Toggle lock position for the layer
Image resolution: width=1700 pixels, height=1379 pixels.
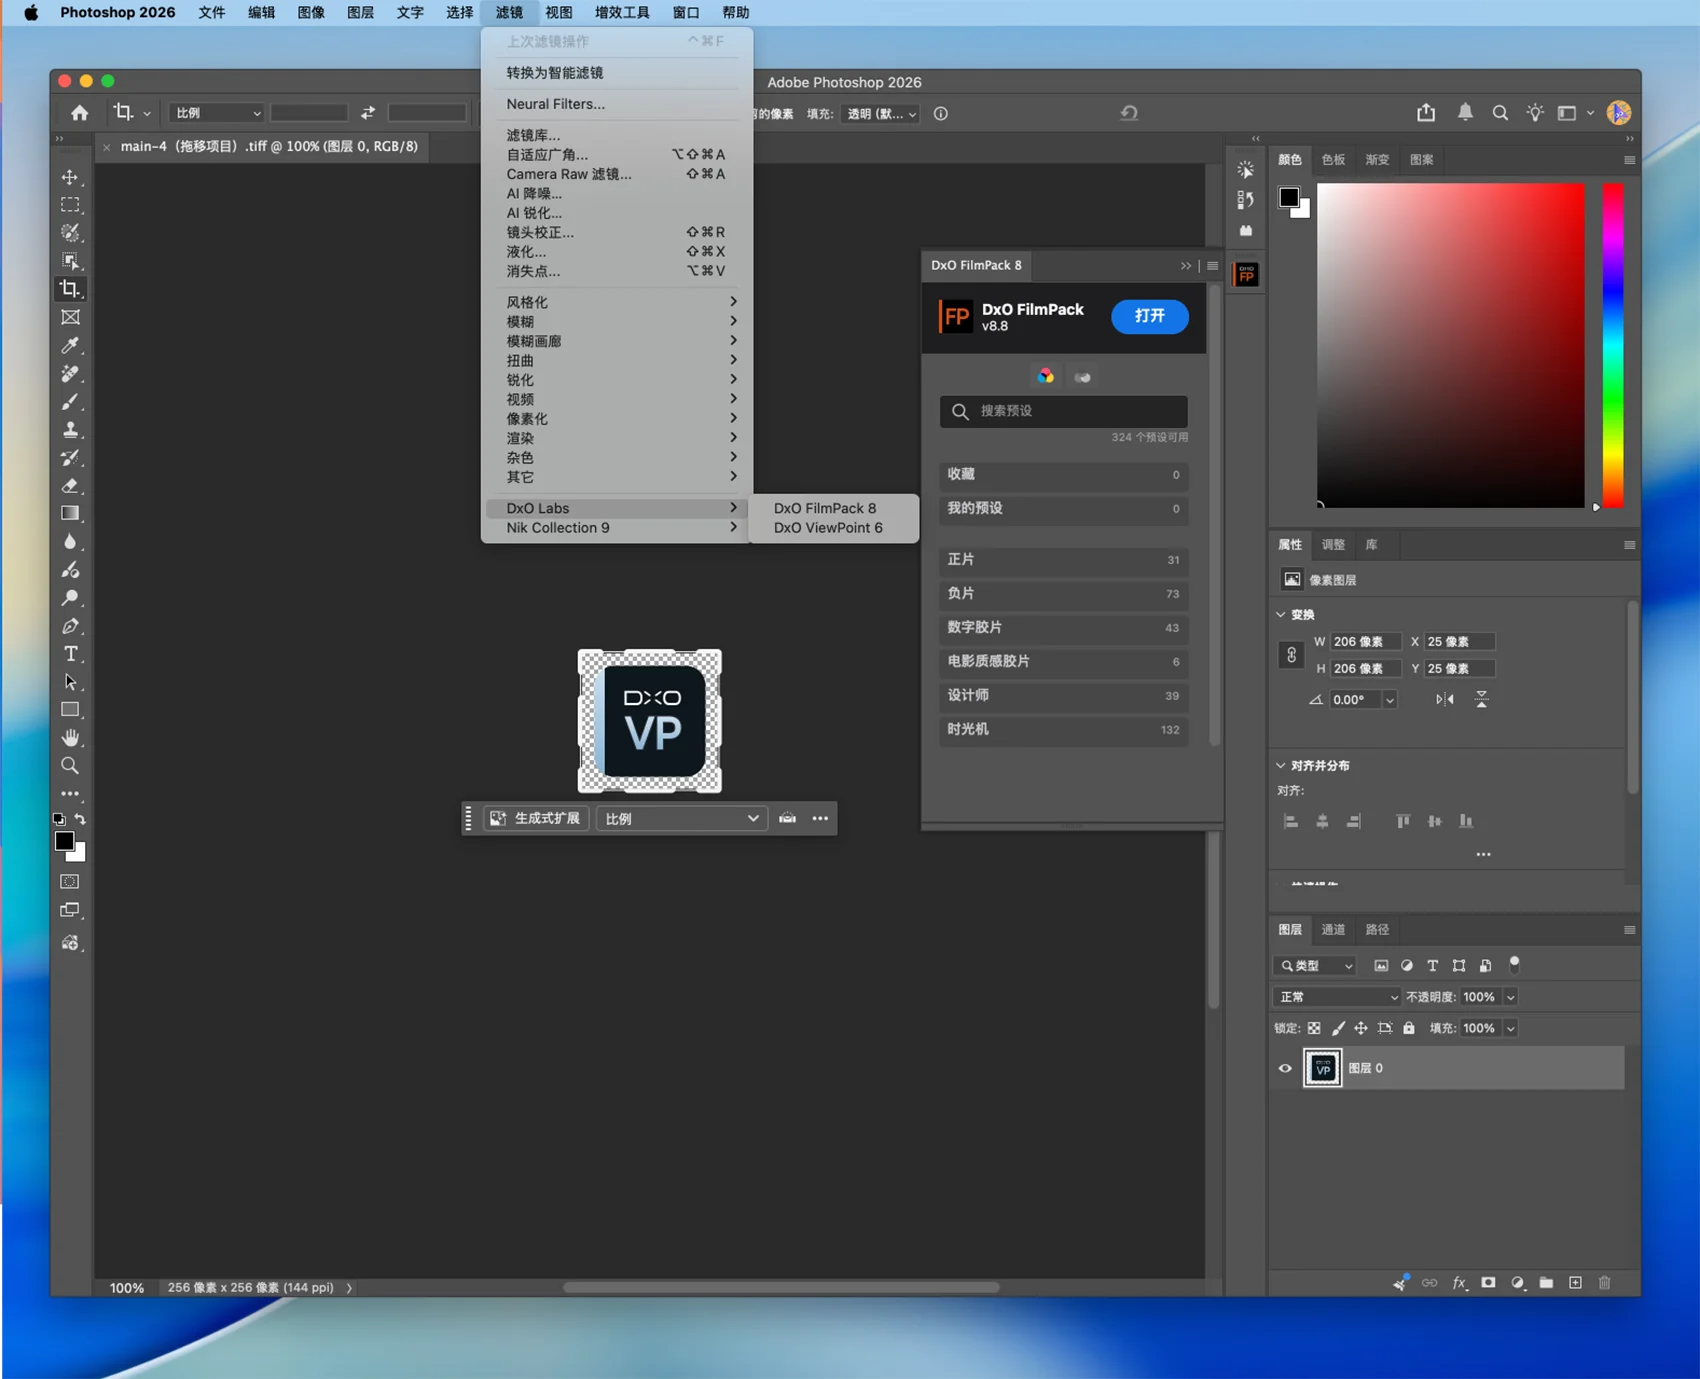click(1361, 1028)
